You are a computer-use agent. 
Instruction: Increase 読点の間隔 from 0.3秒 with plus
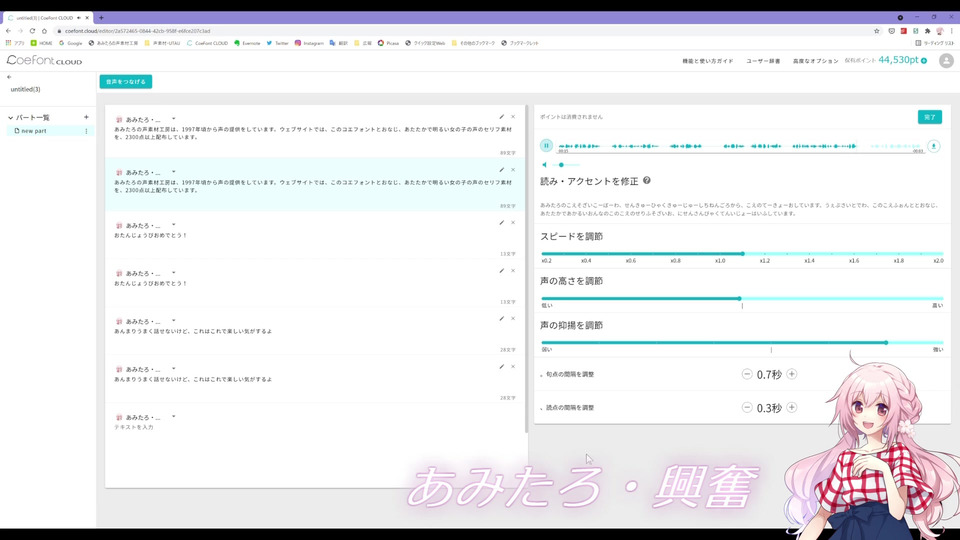(x=792, y=407)
